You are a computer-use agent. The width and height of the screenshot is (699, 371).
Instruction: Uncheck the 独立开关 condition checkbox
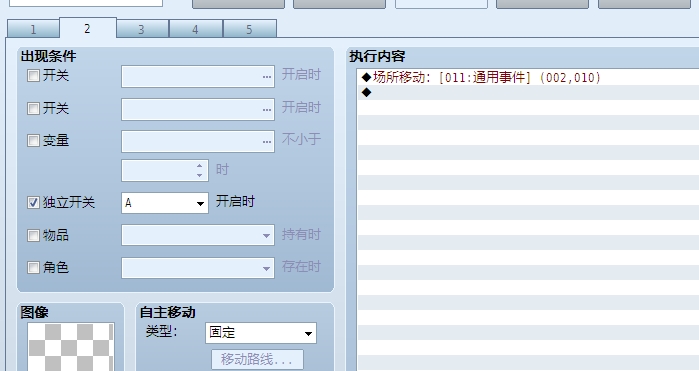(x=33, y=203)
